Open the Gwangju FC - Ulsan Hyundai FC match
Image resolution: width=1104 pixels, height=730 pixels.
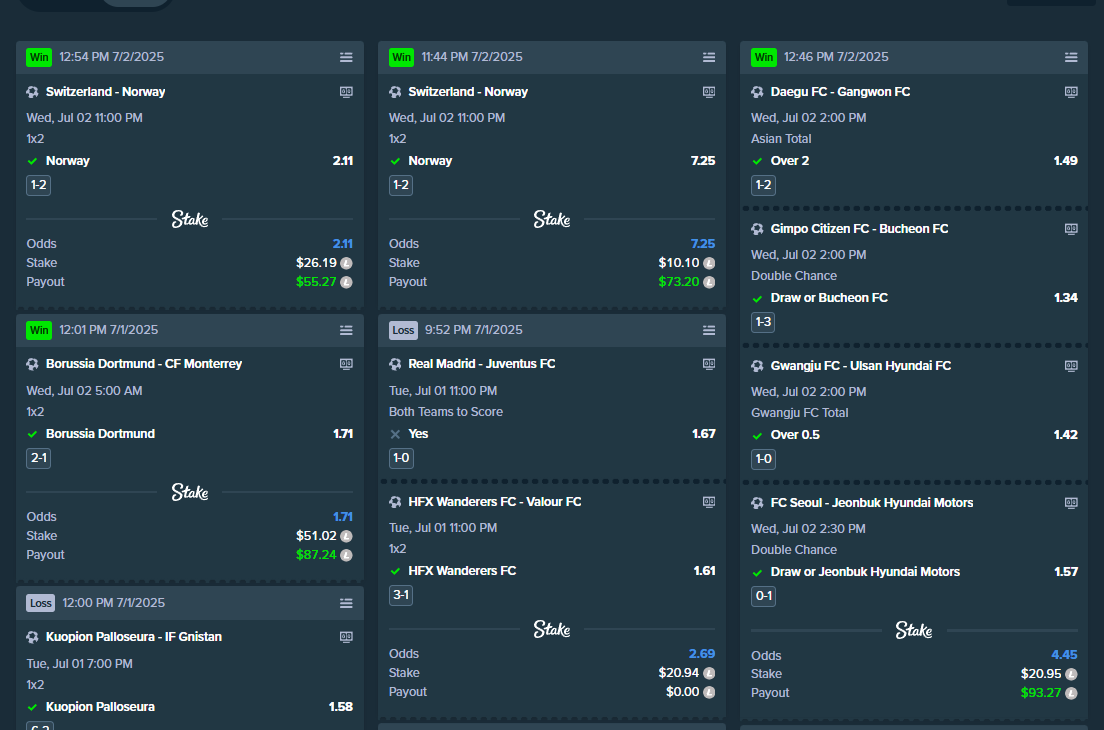pos(860,365)
